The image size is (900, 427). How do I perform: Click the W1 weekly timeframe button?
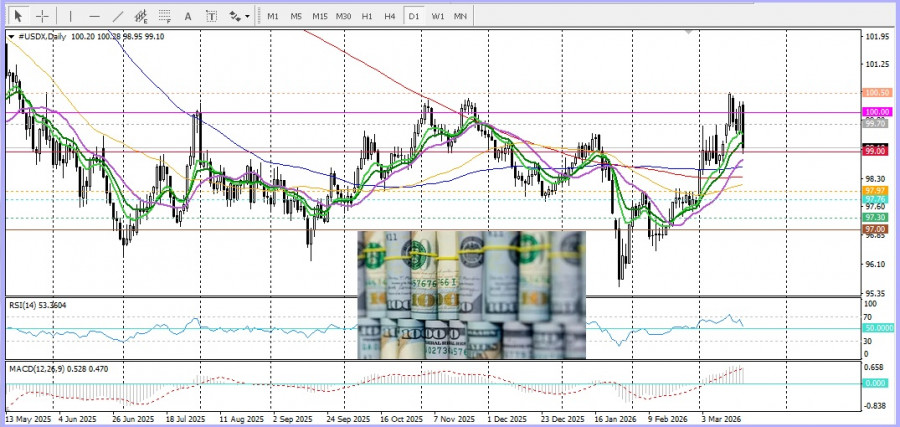point(438,16)
